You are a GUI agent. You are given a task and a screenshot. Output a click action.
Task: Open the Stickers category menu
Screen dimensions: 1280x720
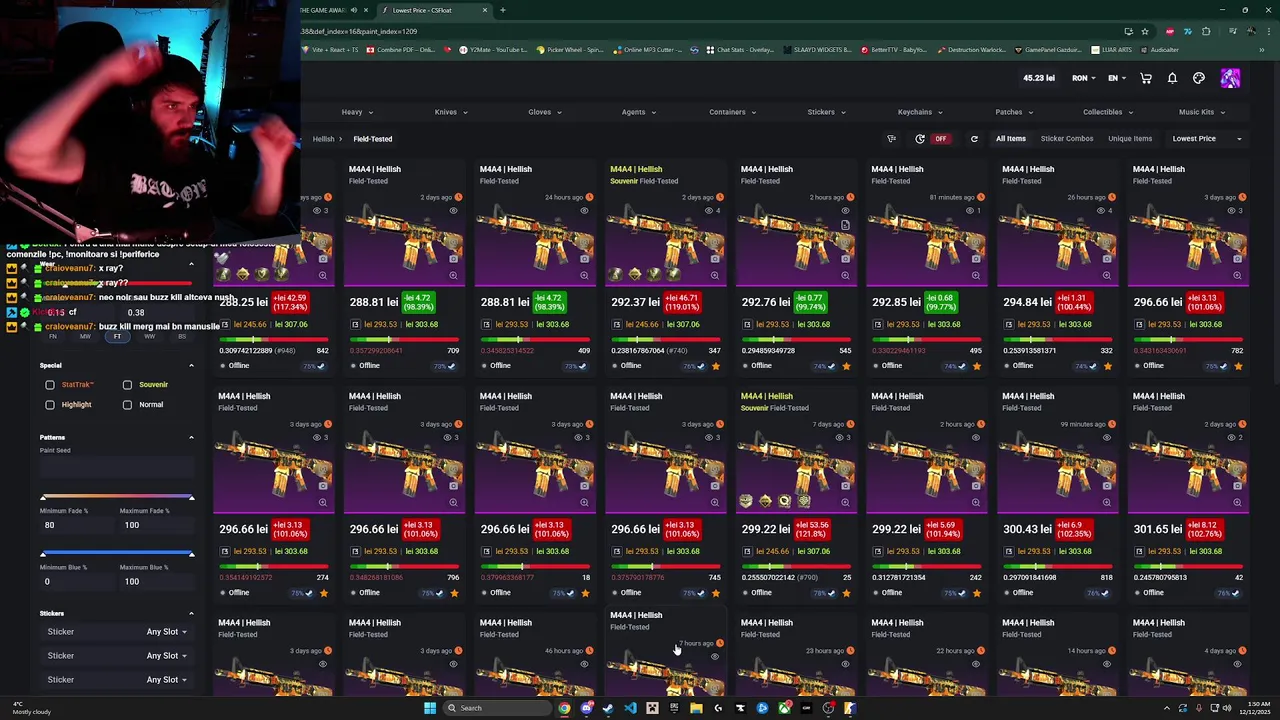point(826,112)
